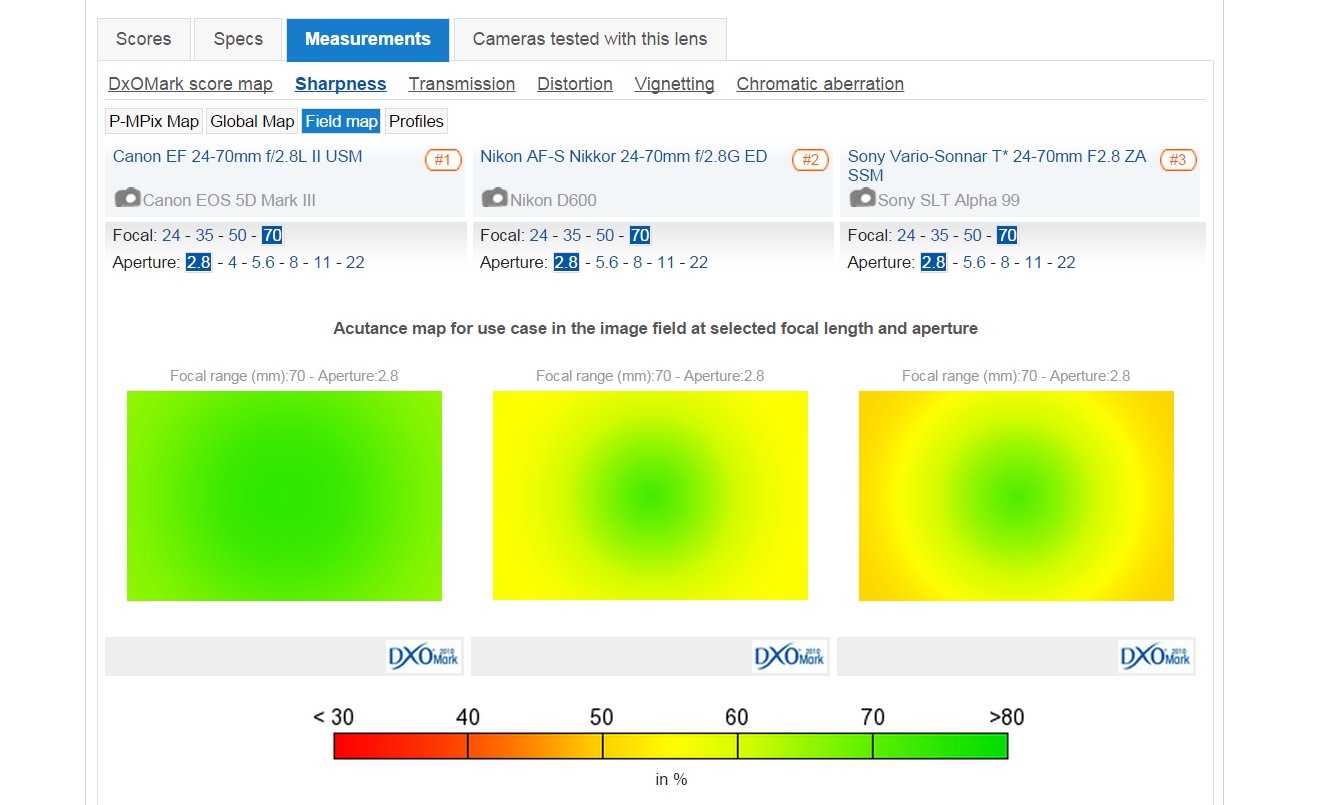
Task: Set Nikon aperture to 11
Action: [x=665, y=262]
